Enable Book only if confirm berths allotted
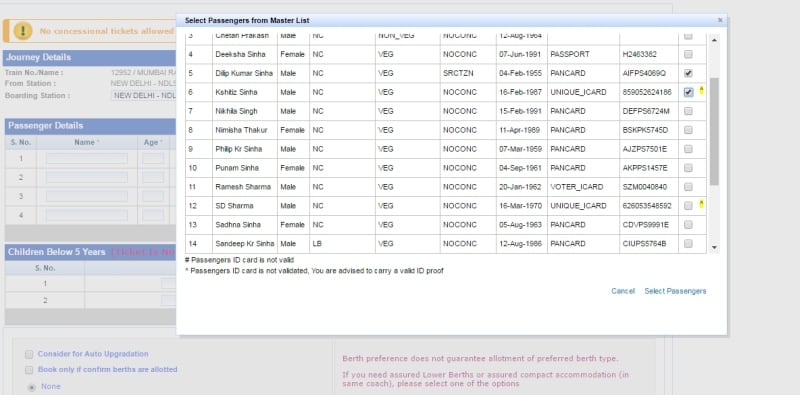800x395 pixels. [29, 369]
